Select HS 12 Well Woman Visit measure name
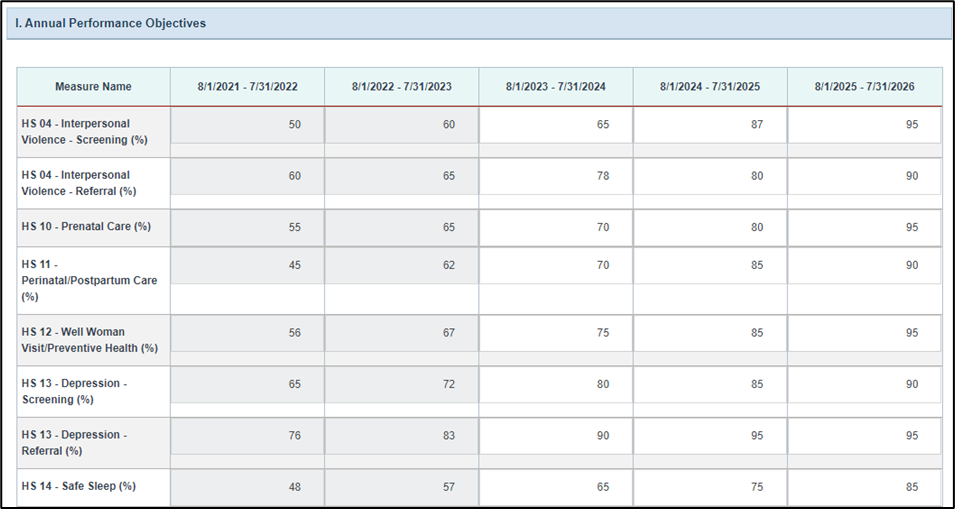The width and height of the screenshot is (955, 509). pos(90,340)
